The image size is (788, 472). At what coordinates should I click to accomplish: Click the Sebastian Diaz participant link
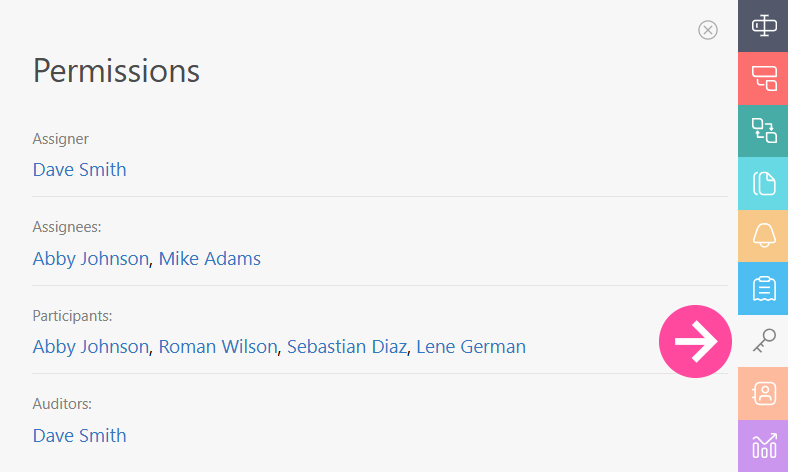[x=347, y=347]
